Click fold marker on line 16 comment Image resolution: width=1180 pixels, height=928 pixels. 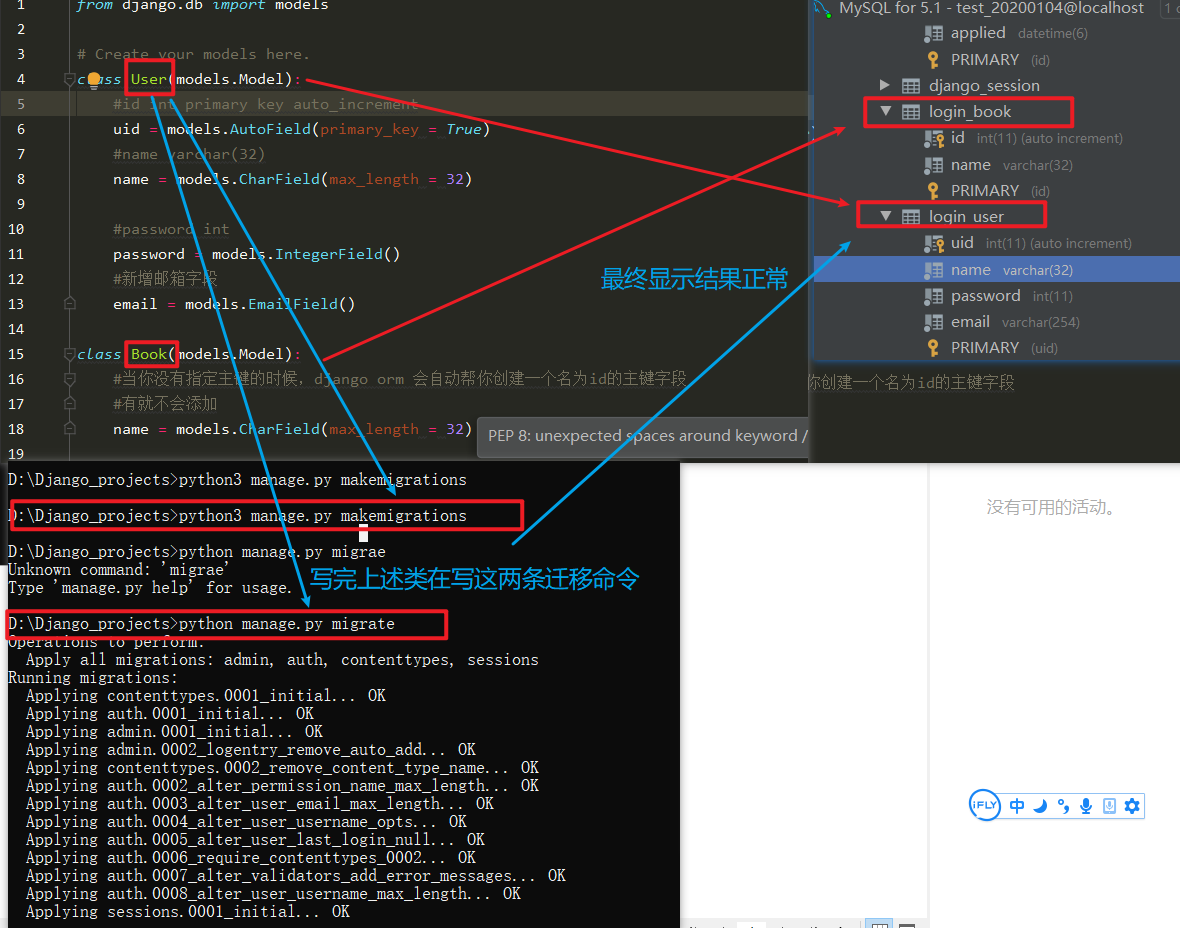click(69, 379)
